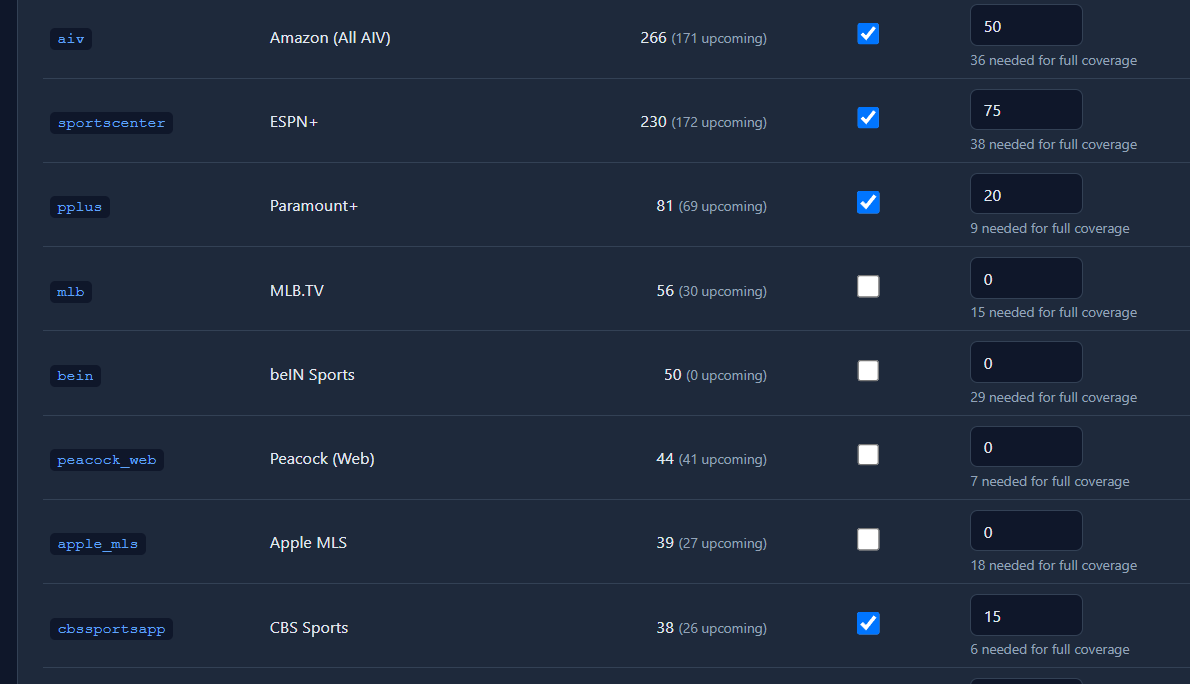The height and width of the screenshot is (684, 1190).
Task: Disable the Paramount+ checkbox
Action: coord(868,202)
